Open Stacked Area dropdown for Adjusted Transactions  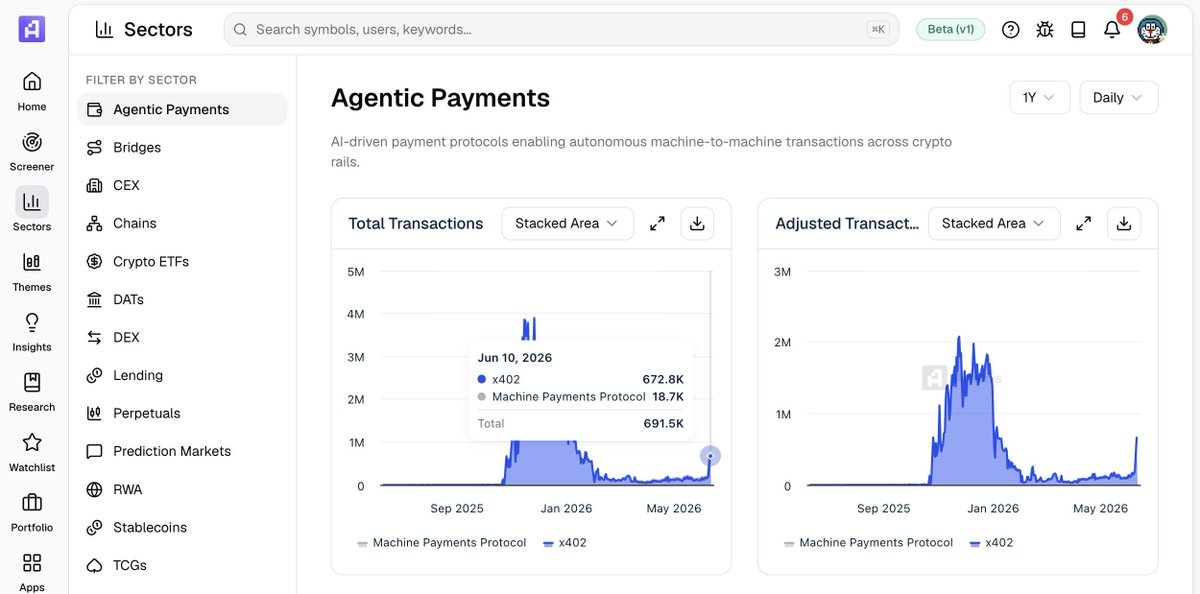(994, 223)
